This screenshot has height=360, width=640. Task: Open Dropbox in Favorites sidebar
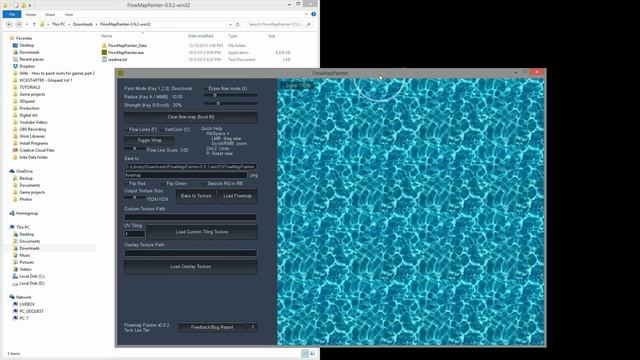point(27,66)
